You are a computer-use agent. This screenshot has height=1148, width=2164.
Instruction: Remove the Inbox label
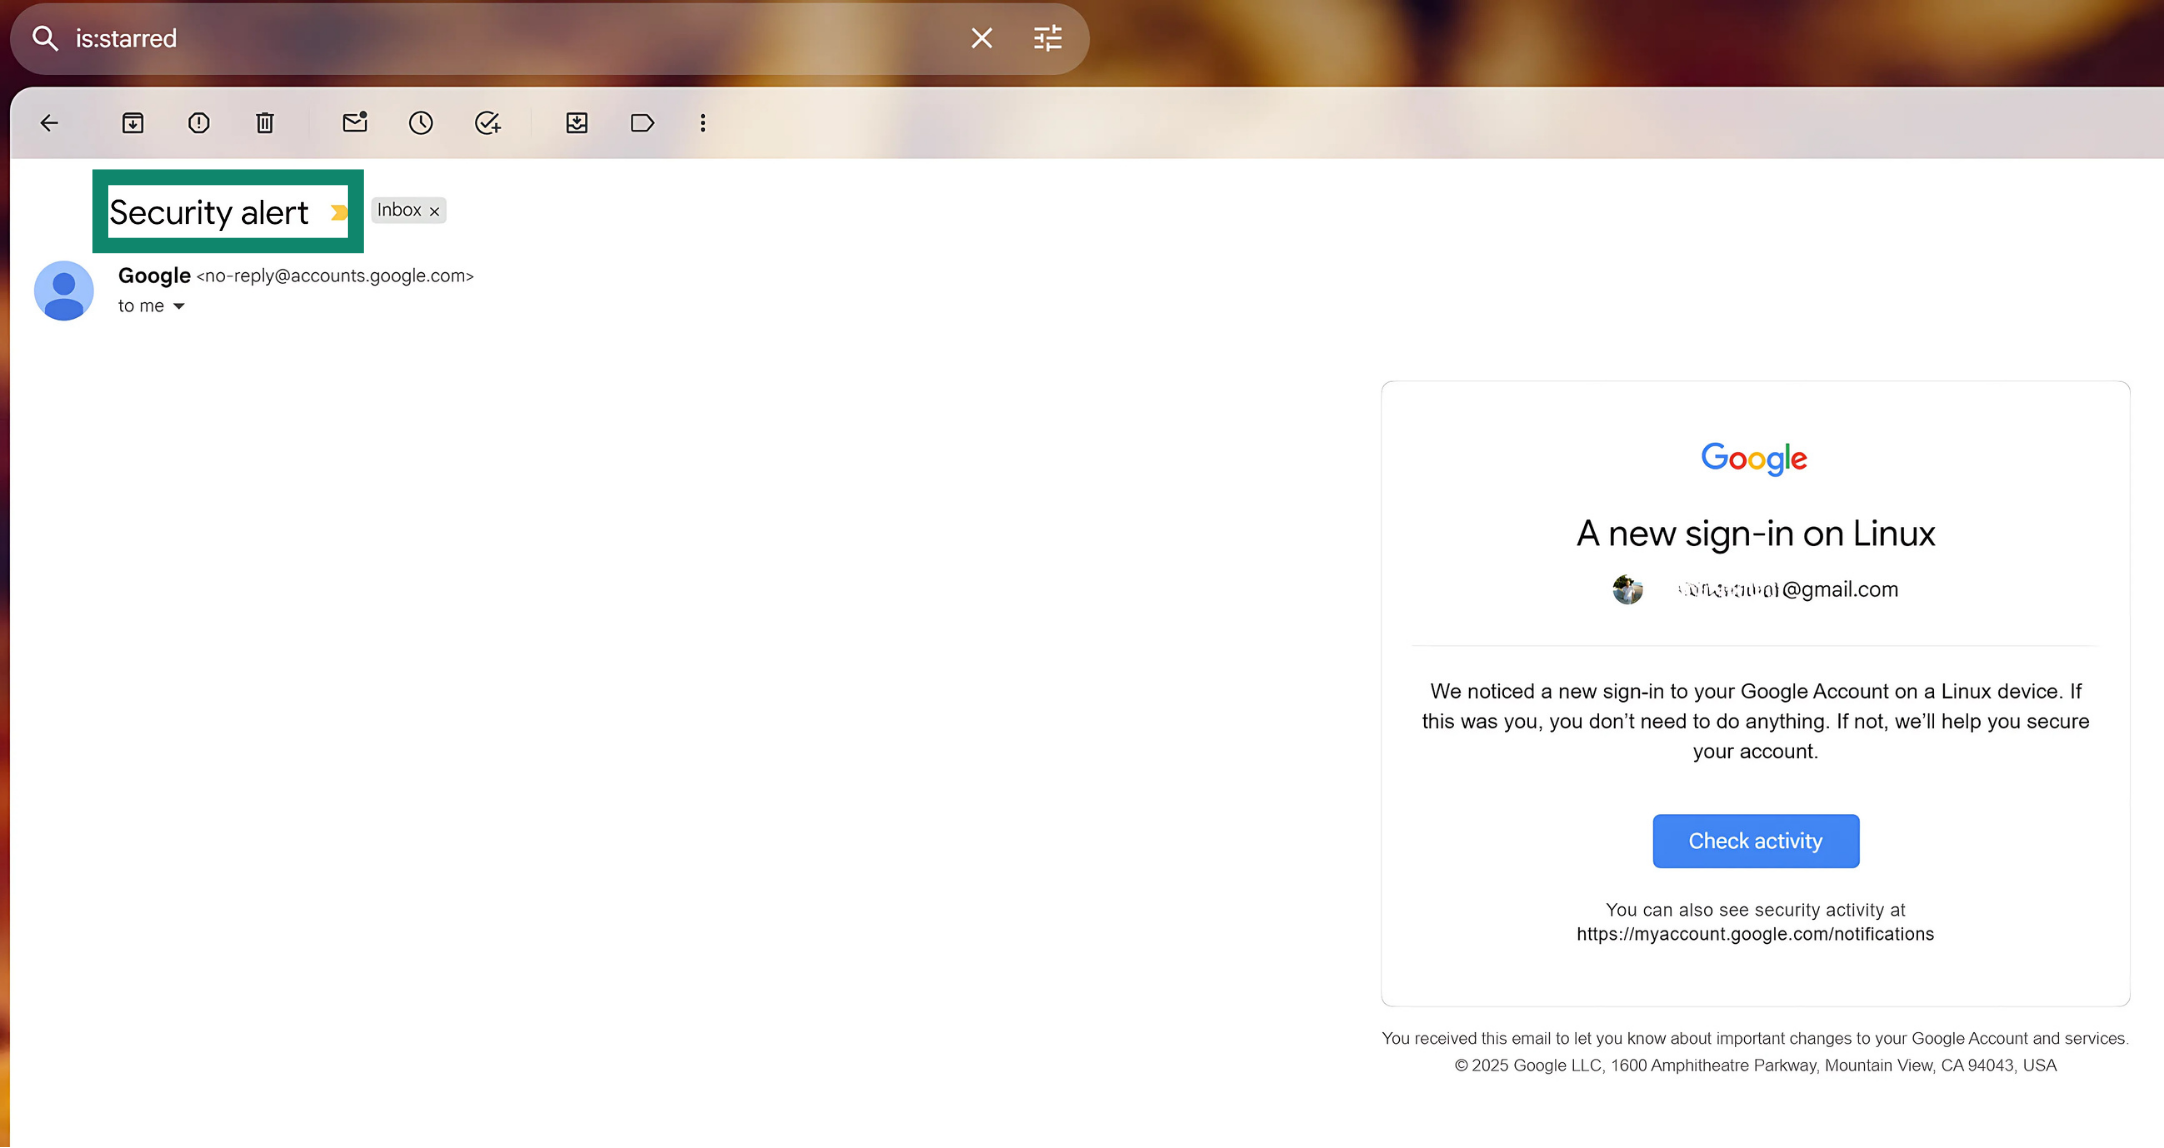click(435, 211)
